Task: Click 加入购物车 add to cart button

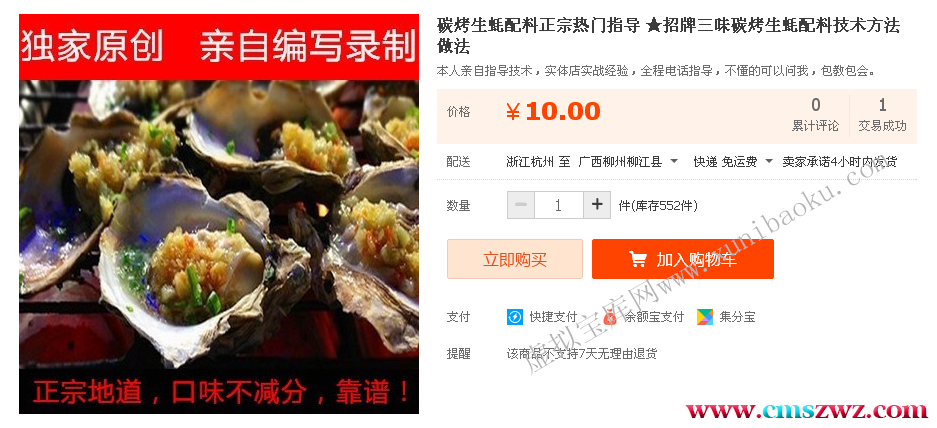Action: pyautogui.click(x=682, y=259)
